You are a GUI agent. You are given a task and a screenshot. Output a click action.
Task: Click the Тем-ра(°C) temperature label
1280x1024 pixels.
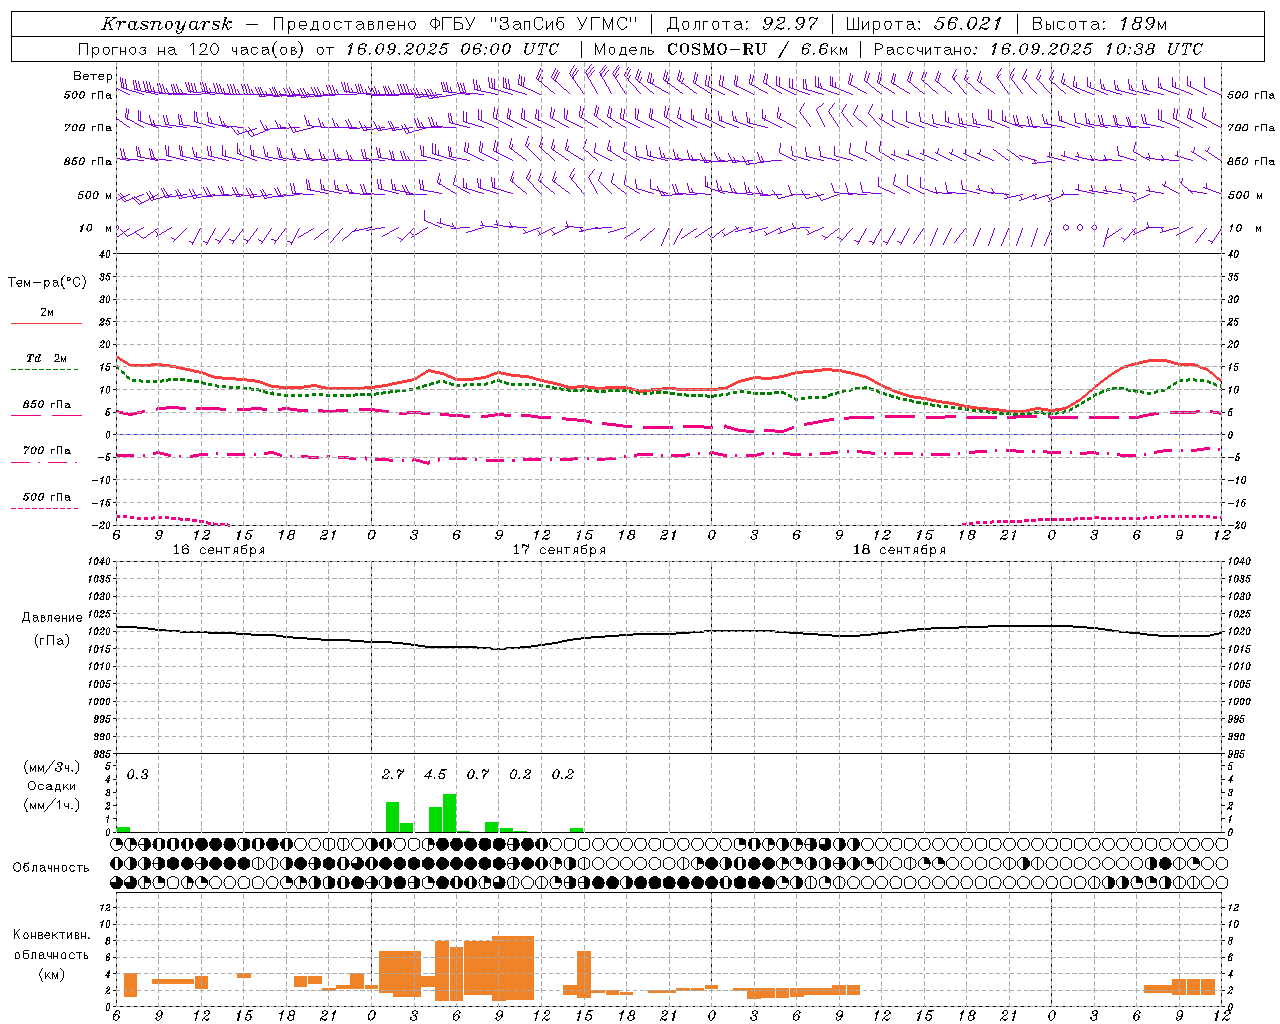[x=47, y=283]
